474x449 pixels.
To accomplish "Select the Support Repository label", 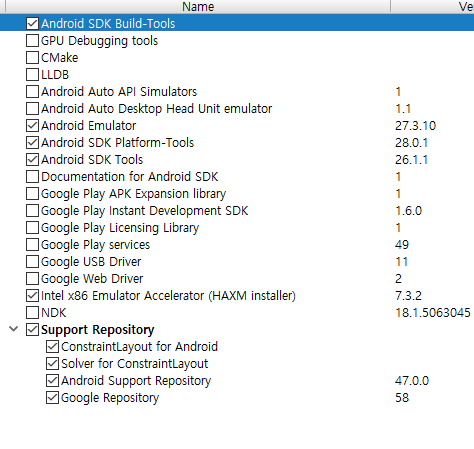I will click(98, 330).
